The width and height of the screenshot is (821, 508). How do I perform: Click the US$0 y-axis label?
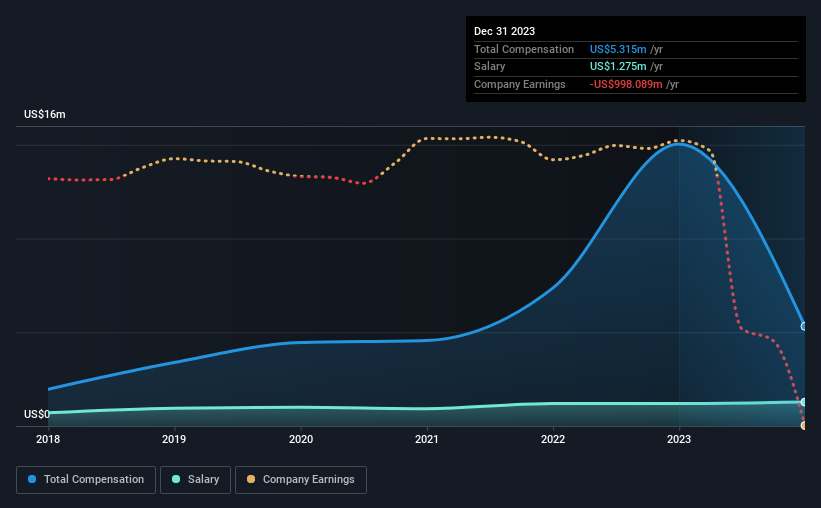click(x=37, y=414)
